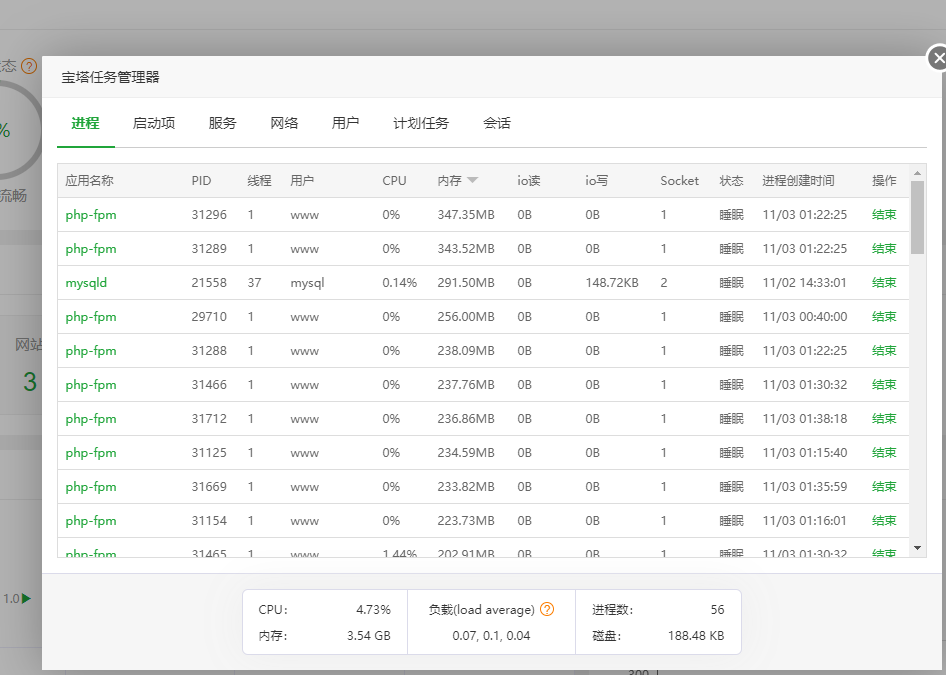Select load average values 0.07, 0.1, 0.04
The width and height of the screenshot is (946, 675).
click(x=491, y=635)
